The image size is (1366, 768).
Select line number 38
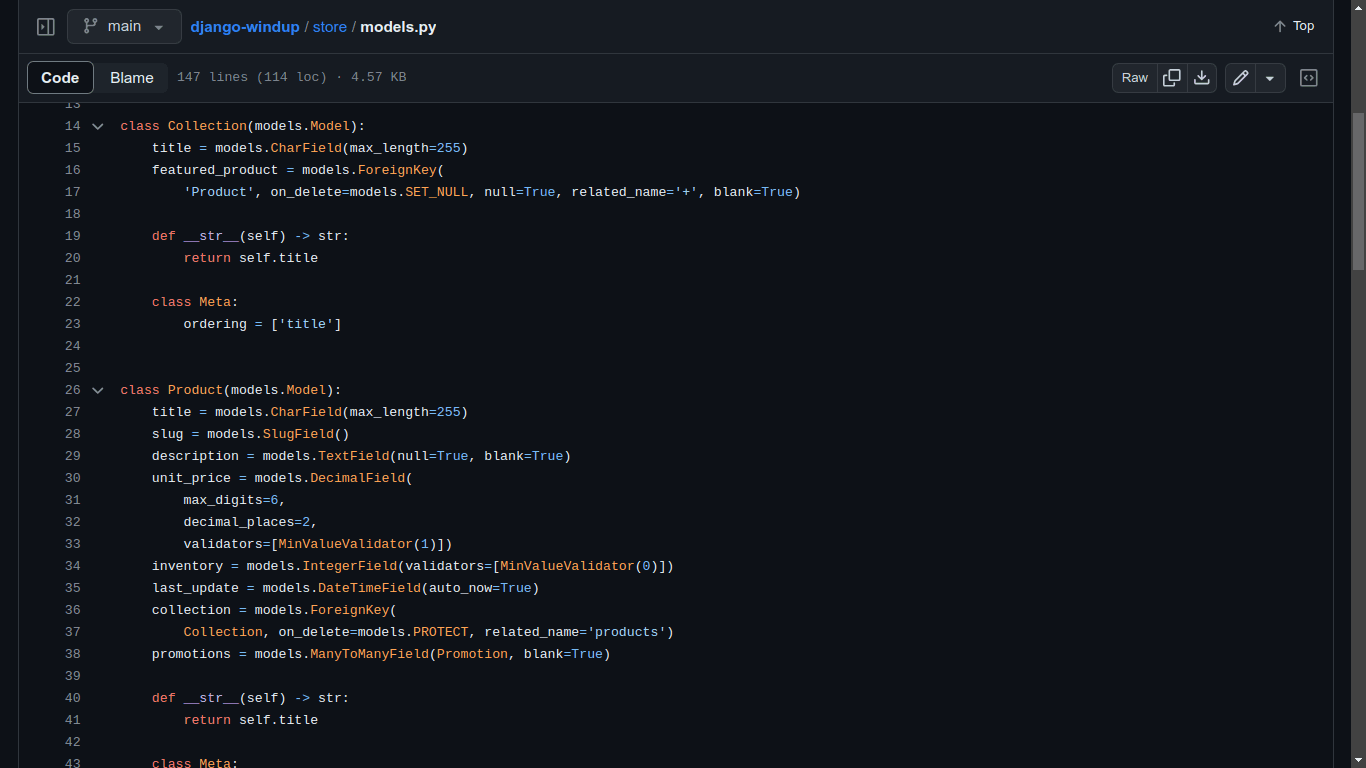(72, 654)
